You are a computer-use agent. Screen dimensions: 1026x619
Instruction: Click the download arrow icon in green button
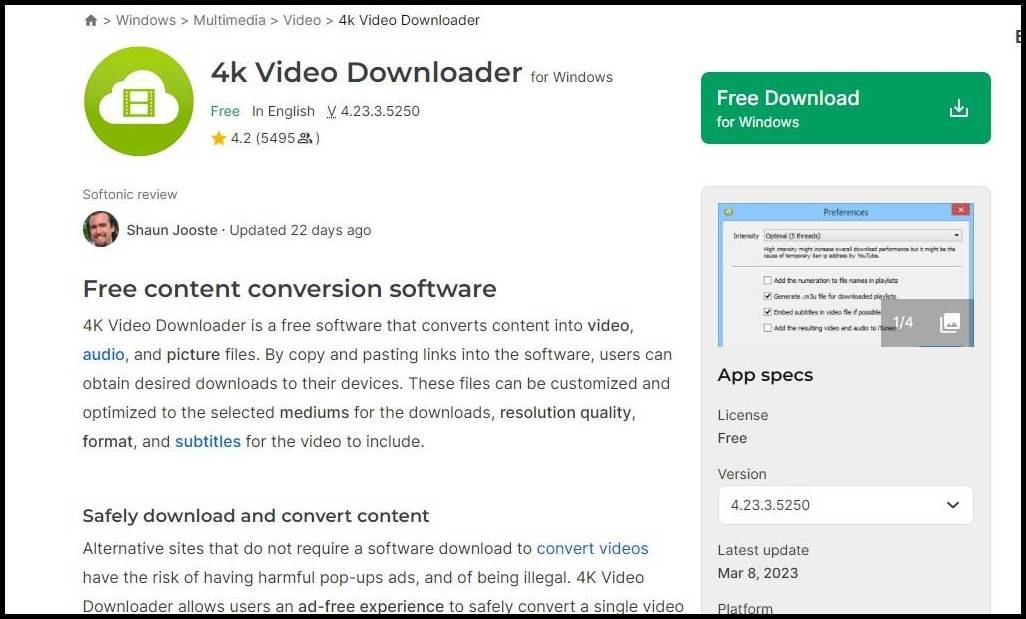tap(959, 108)
